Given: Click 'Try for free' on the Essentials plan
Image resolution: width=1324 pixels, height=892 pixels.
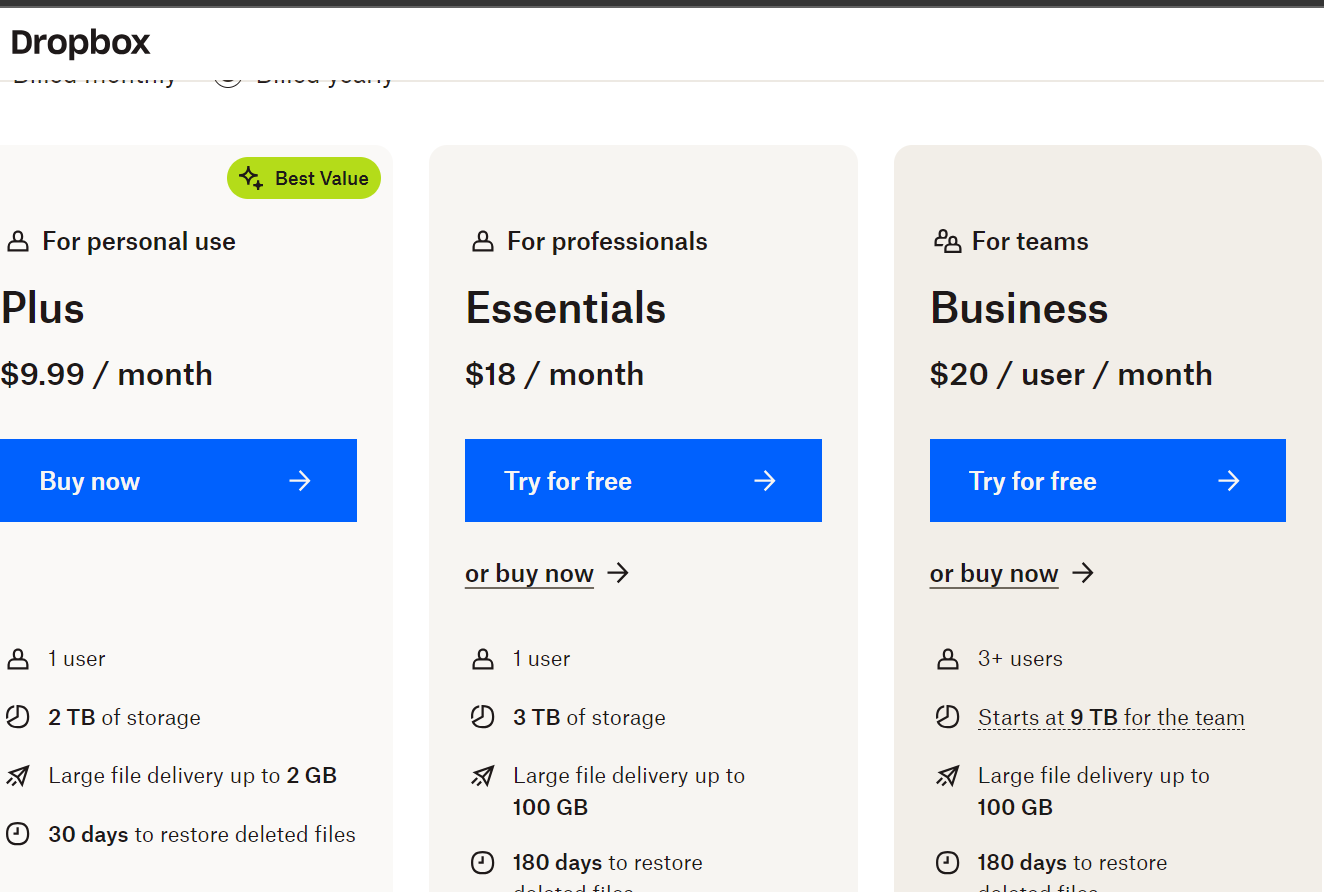Looking at the screenshot, I should tap(643, 481).
